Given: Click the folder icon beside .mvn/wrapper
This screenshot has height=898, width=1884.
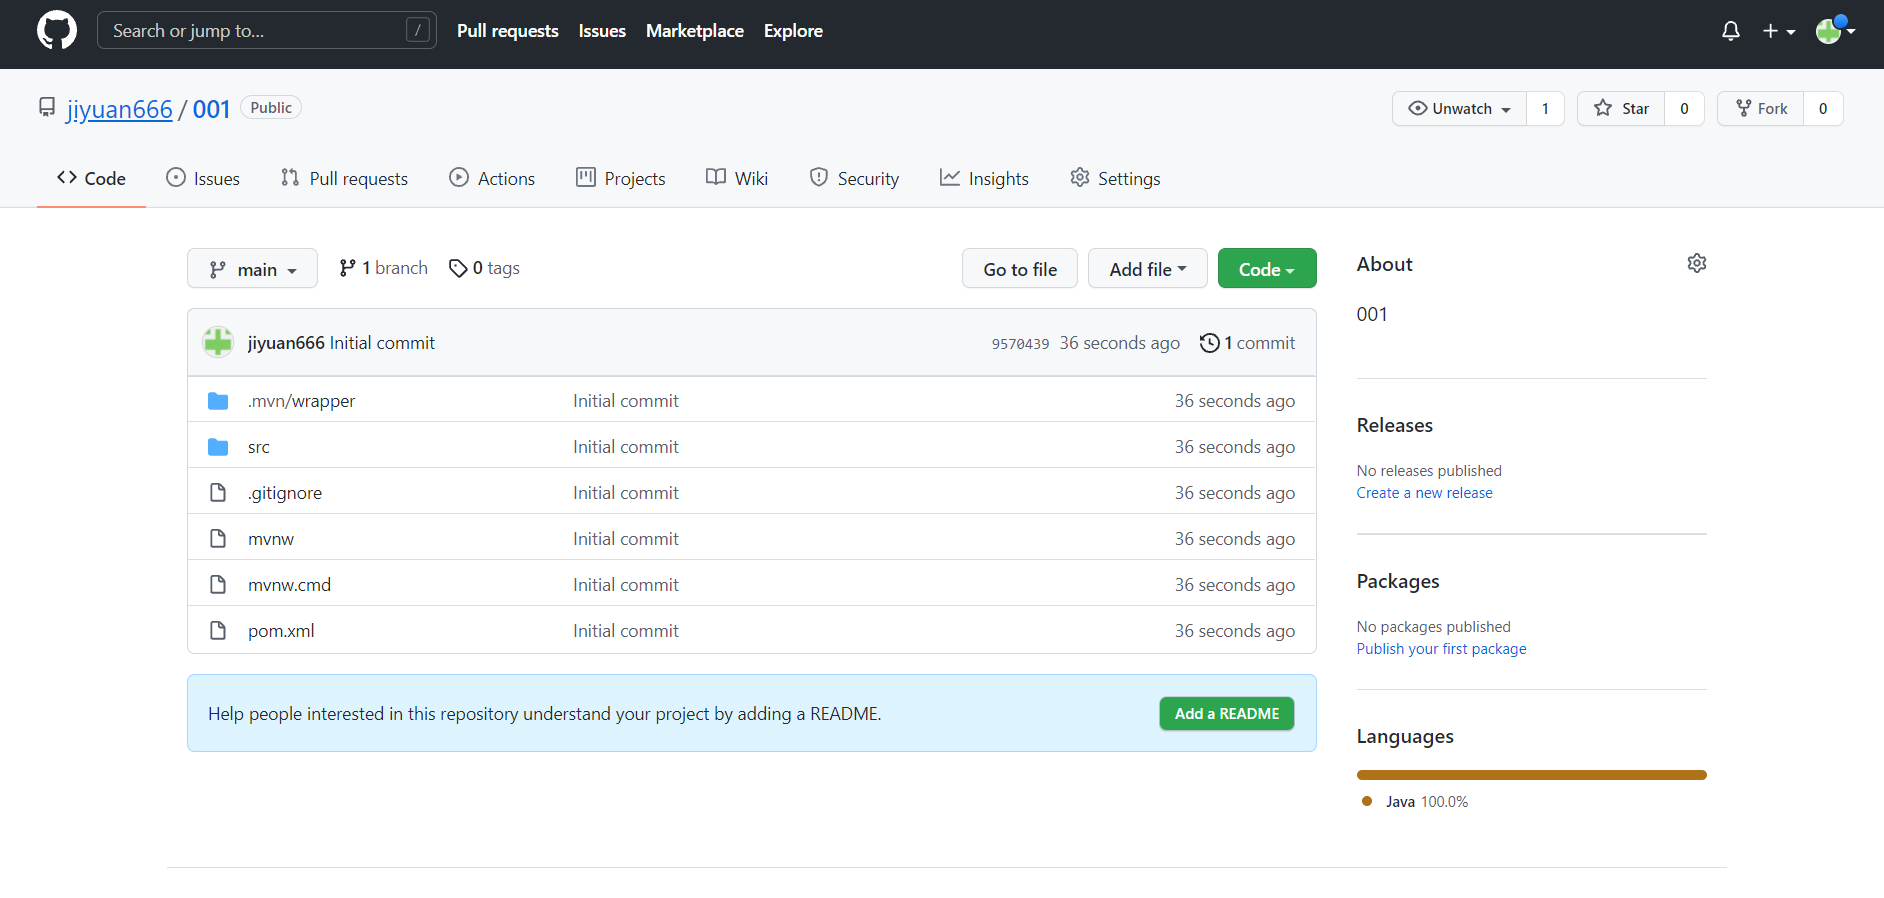Looking at the screenshot, I should [218, 401].
